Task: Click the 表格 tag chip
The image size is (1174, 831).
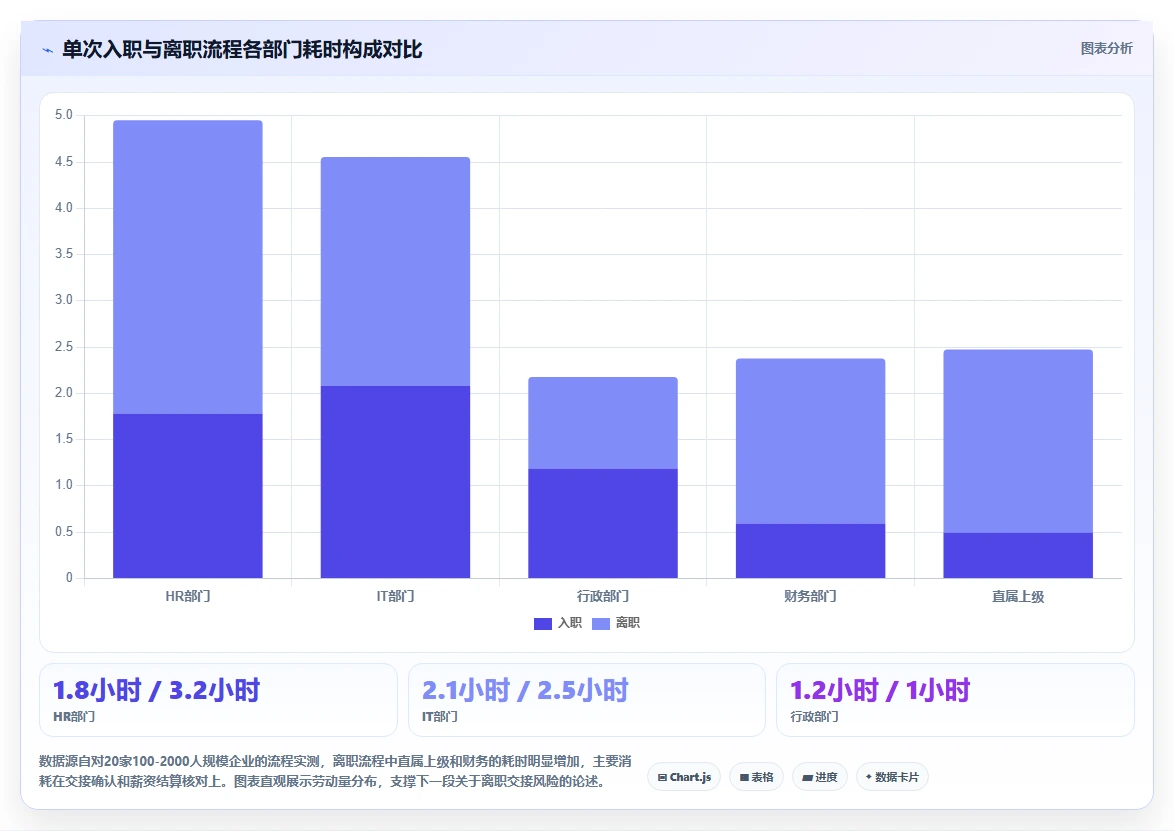Action: (x=756, y=777)
